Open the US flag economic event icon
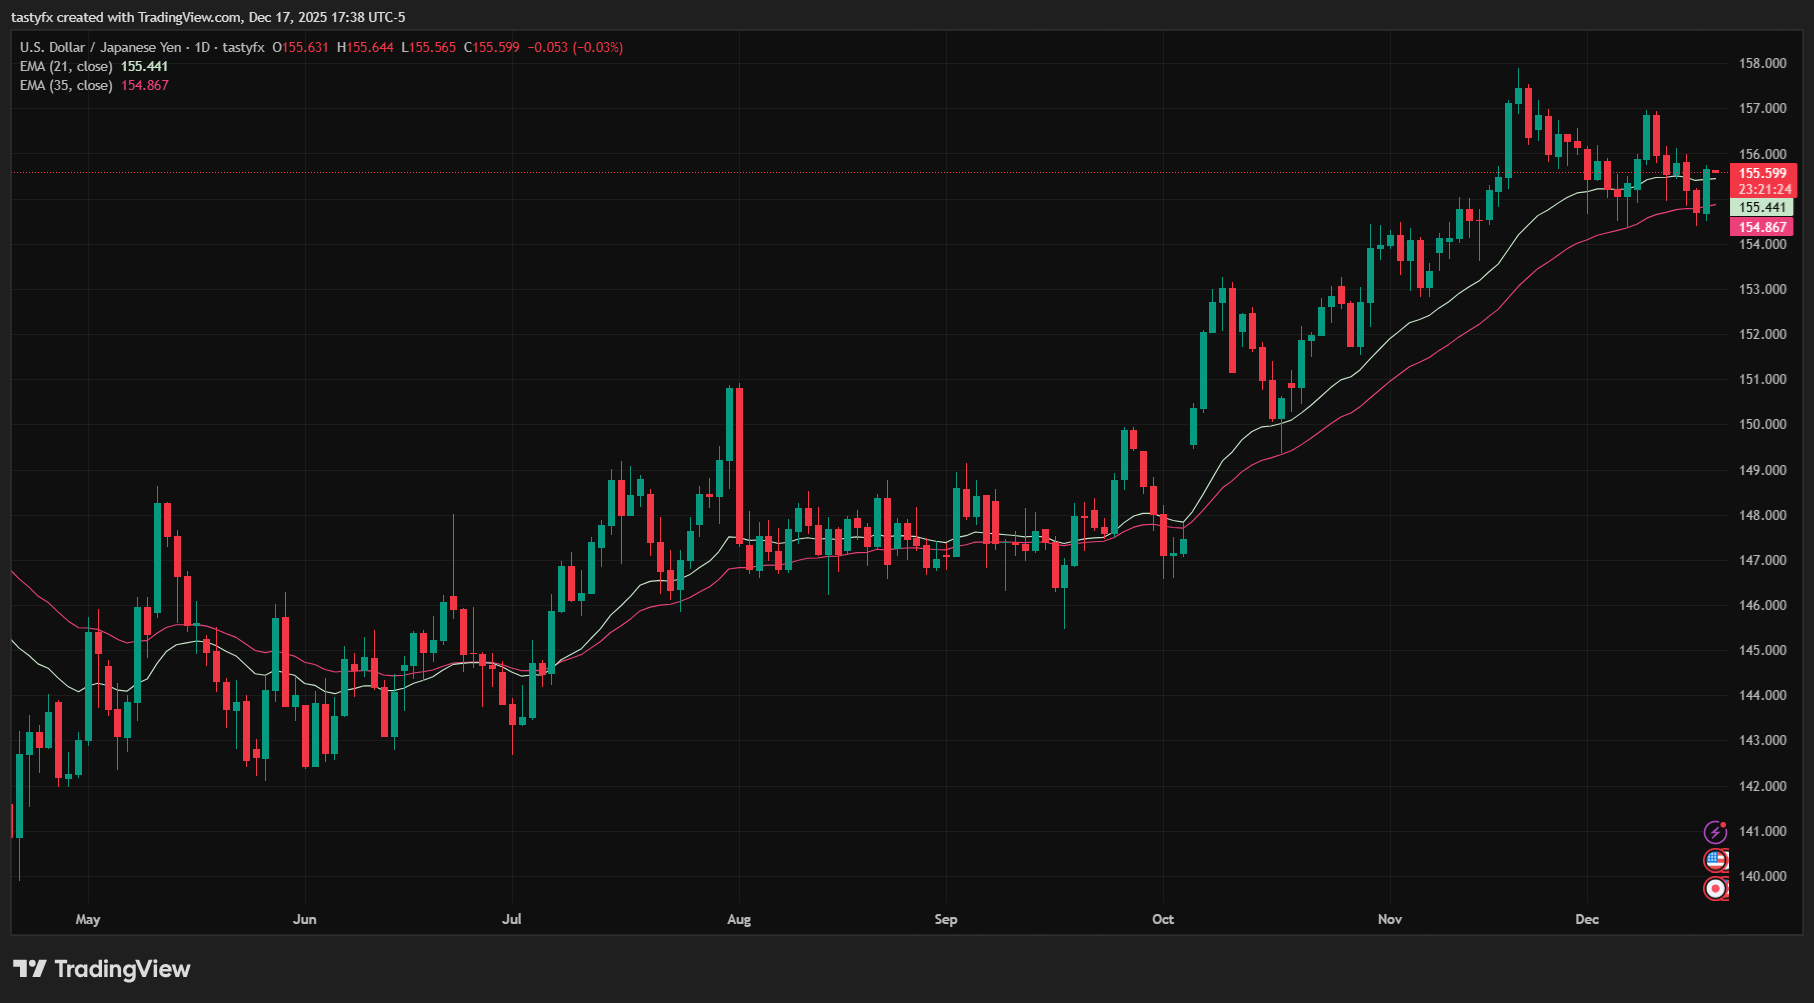 (1715, 859)
